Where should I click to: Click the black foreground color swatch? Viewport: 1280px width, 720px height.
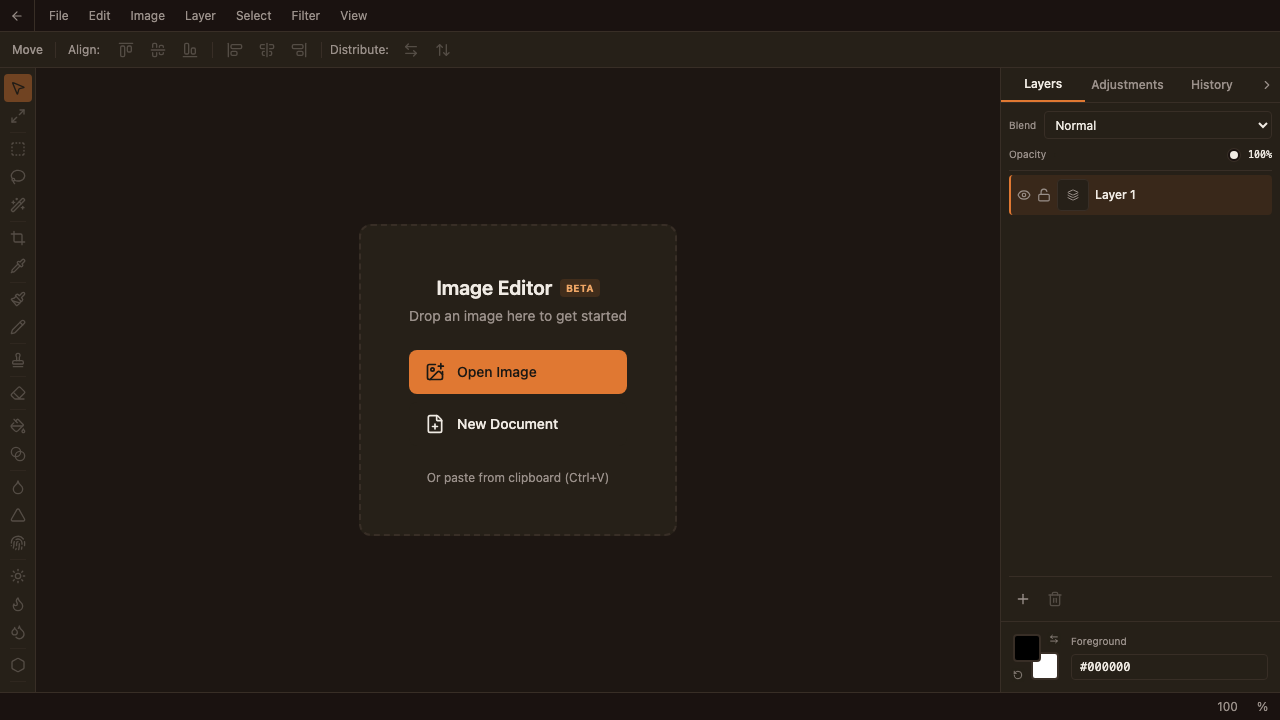tap(1025, 646)
